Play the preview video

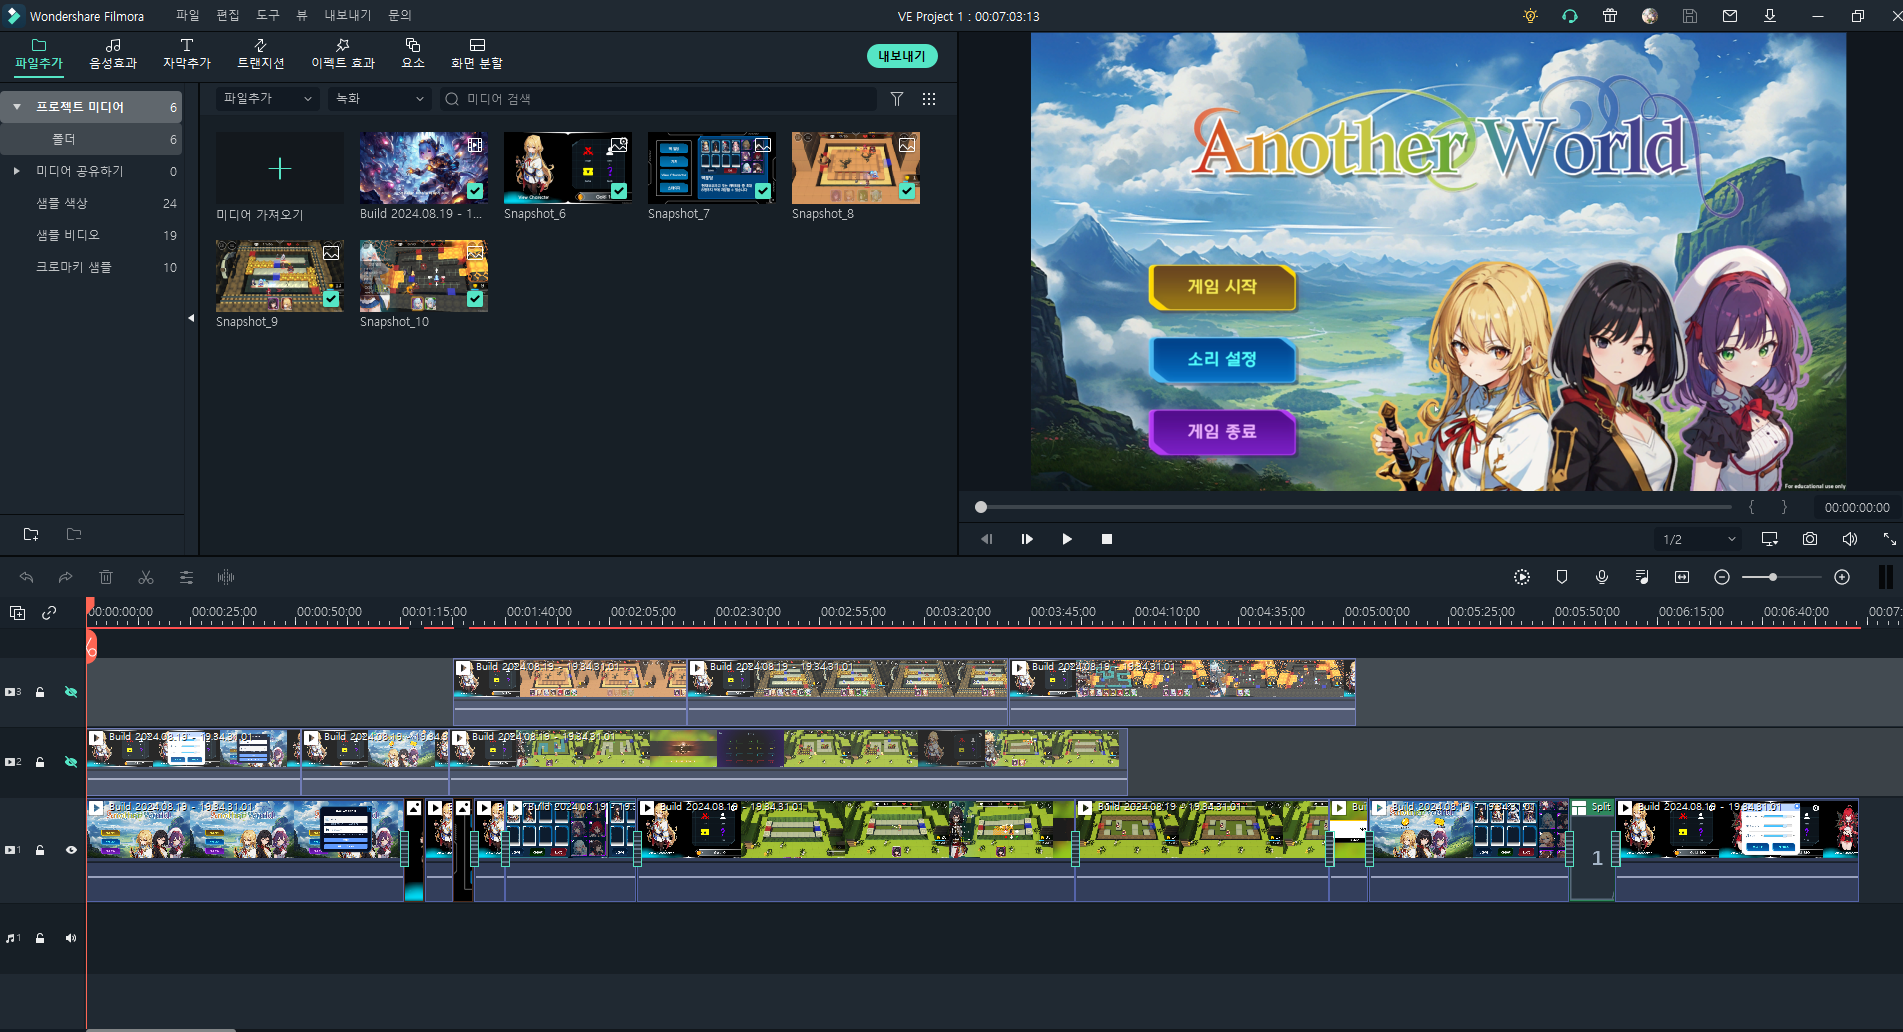[1067, 539]
